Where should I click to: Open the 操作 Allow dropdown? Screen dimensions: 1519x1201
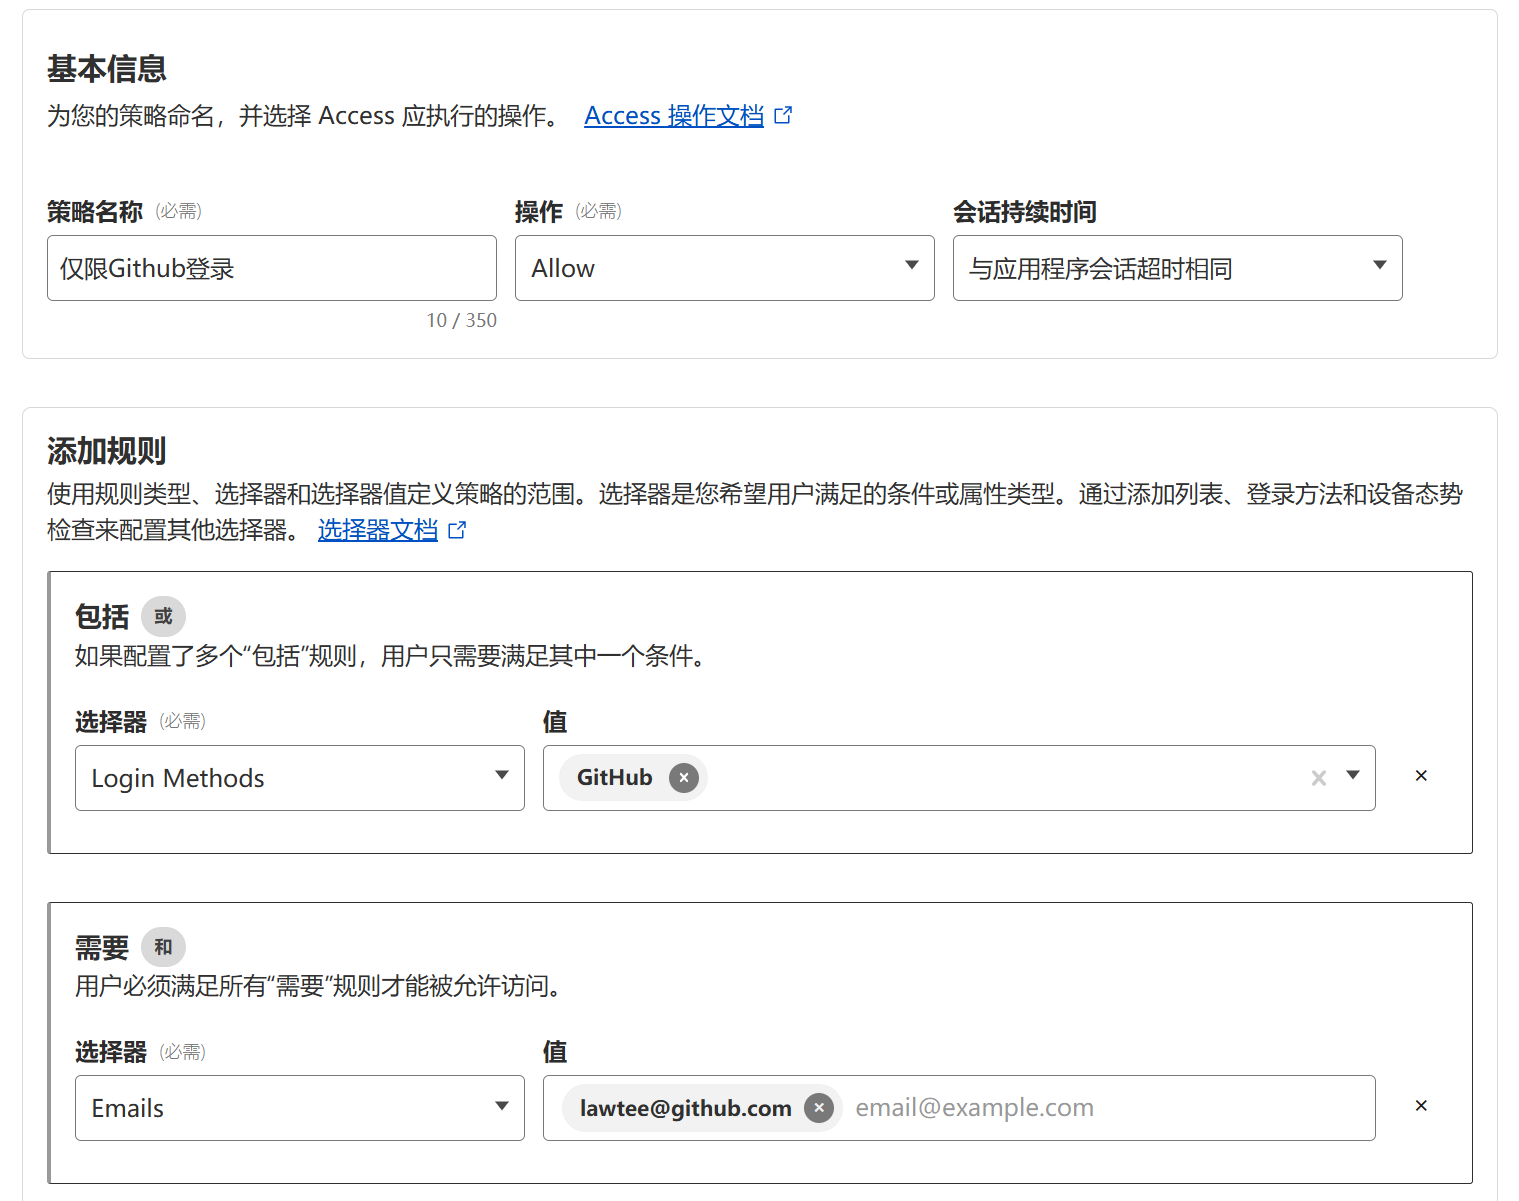[x=724, y=268]
